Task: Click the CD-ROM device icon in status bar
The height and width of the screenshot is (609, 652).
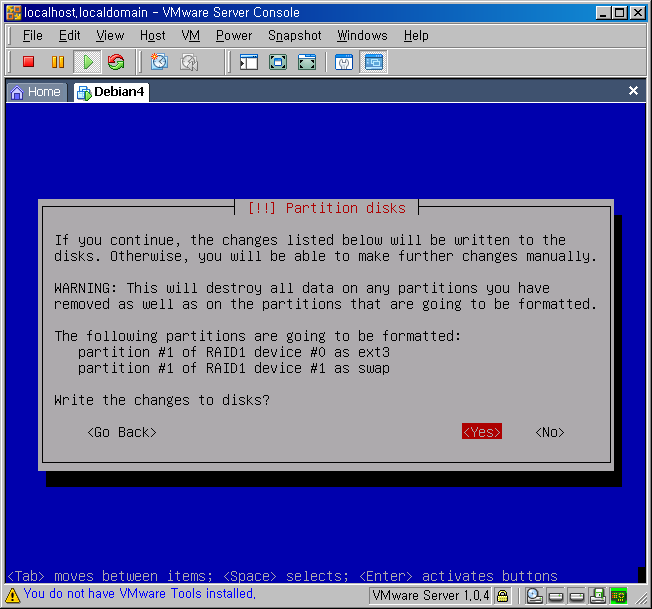Action: tap(535, 596)
